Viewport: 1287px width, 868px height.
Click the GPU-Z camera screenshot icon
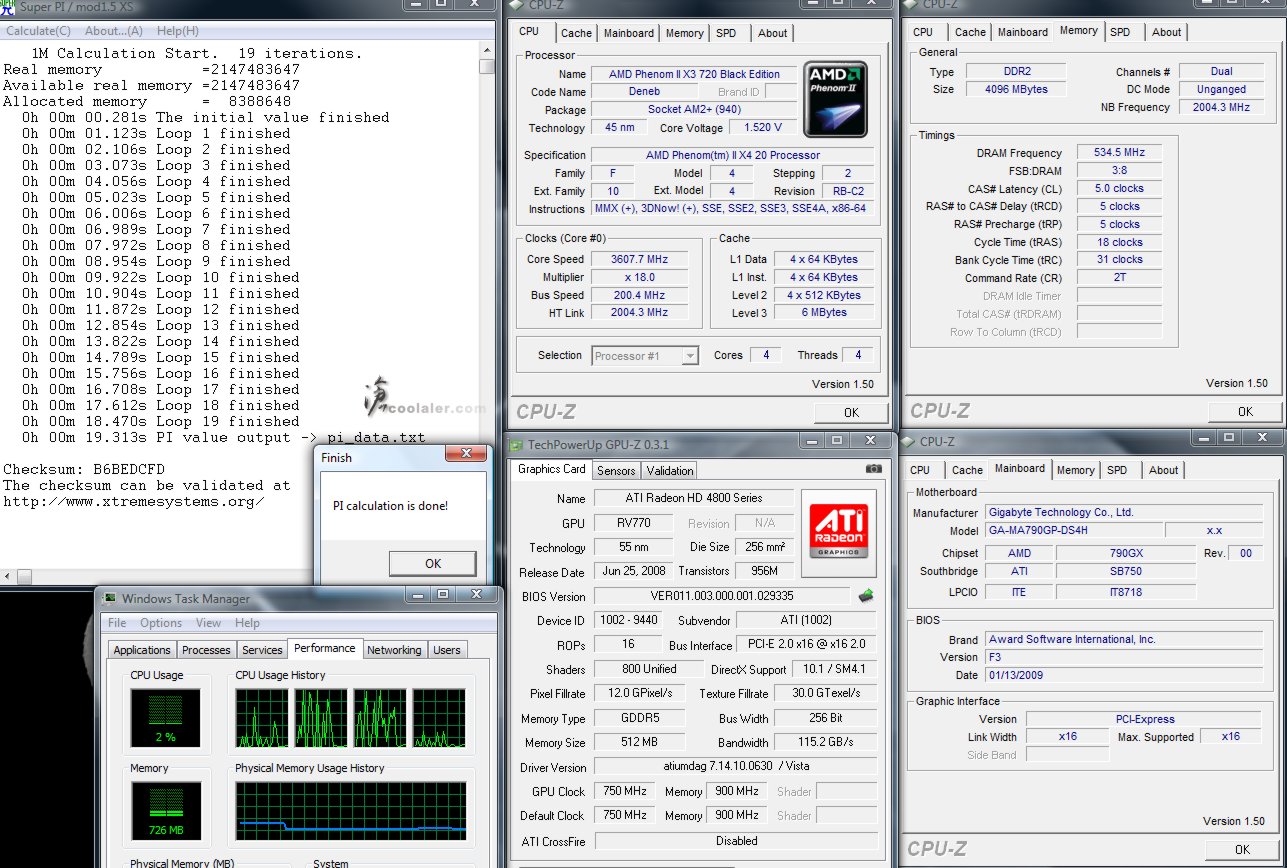874,468
